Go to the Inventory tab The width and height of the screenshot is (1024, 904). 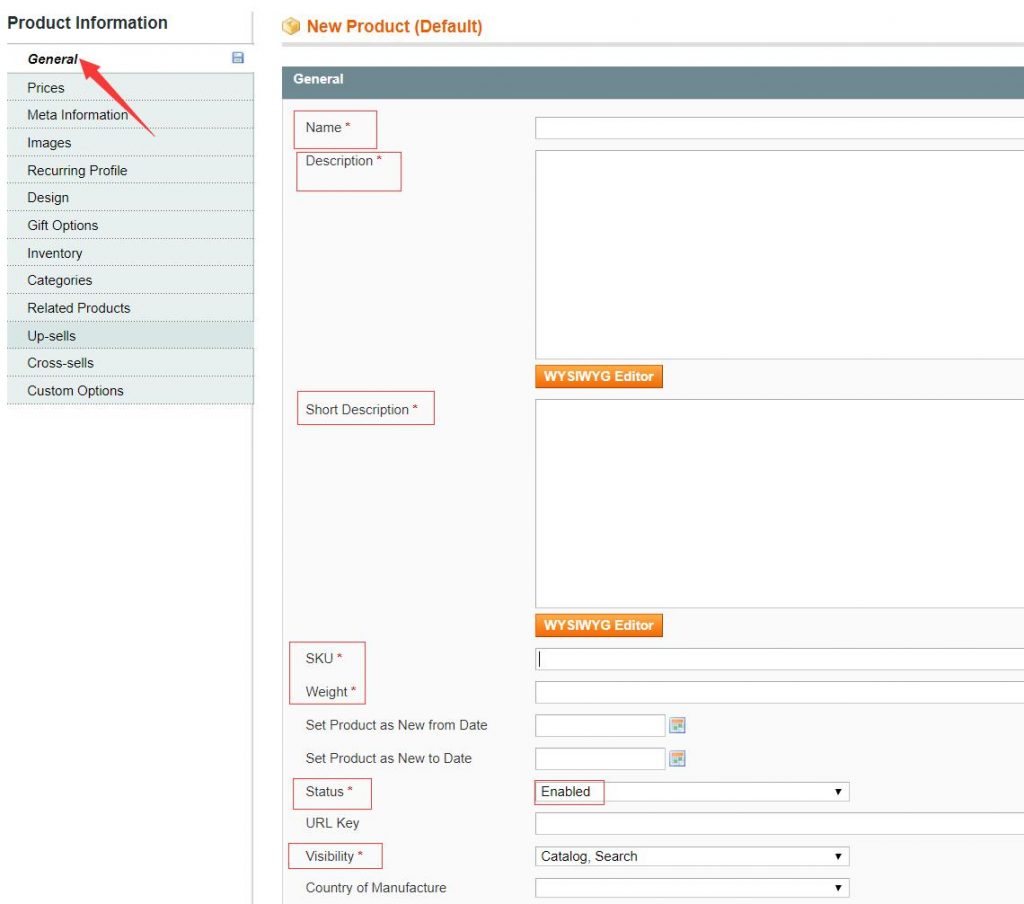(55, 253)
